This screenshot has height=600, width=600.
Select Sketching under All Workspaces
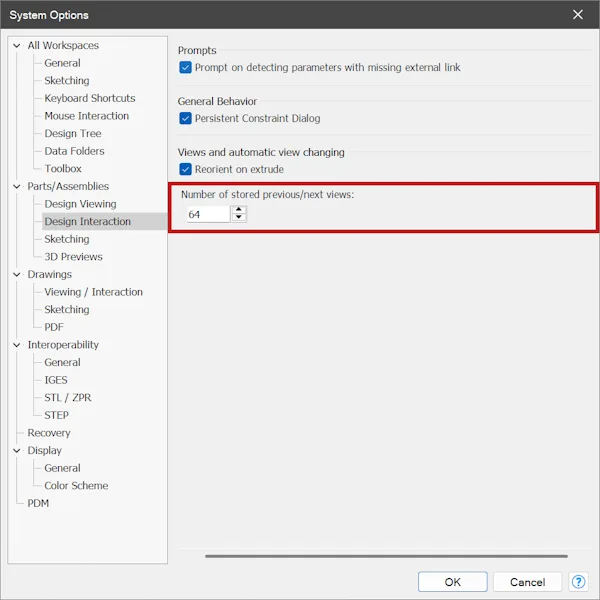tap(67, 80)
